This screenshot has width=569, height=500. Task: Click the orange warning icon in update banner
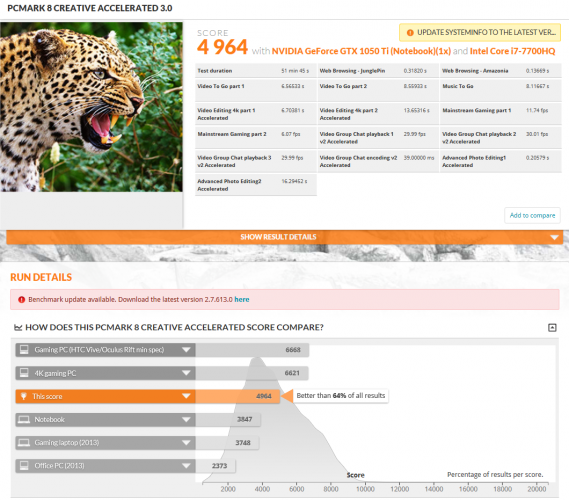tap(410, 33)
